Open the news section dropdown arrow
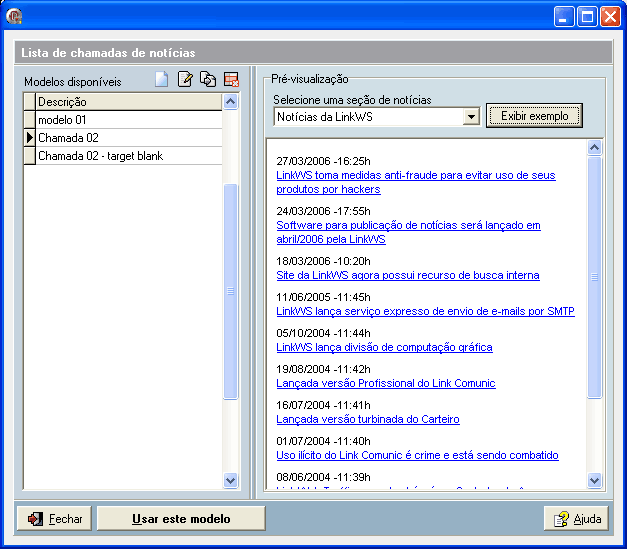This screenshot has width=627, height=549. 471,117
